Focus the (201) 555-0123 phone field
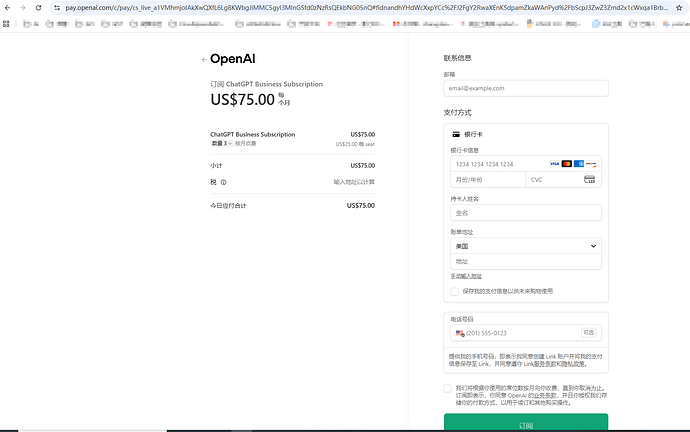This screenshot has width=690, height=432. (x=526, y=333)
